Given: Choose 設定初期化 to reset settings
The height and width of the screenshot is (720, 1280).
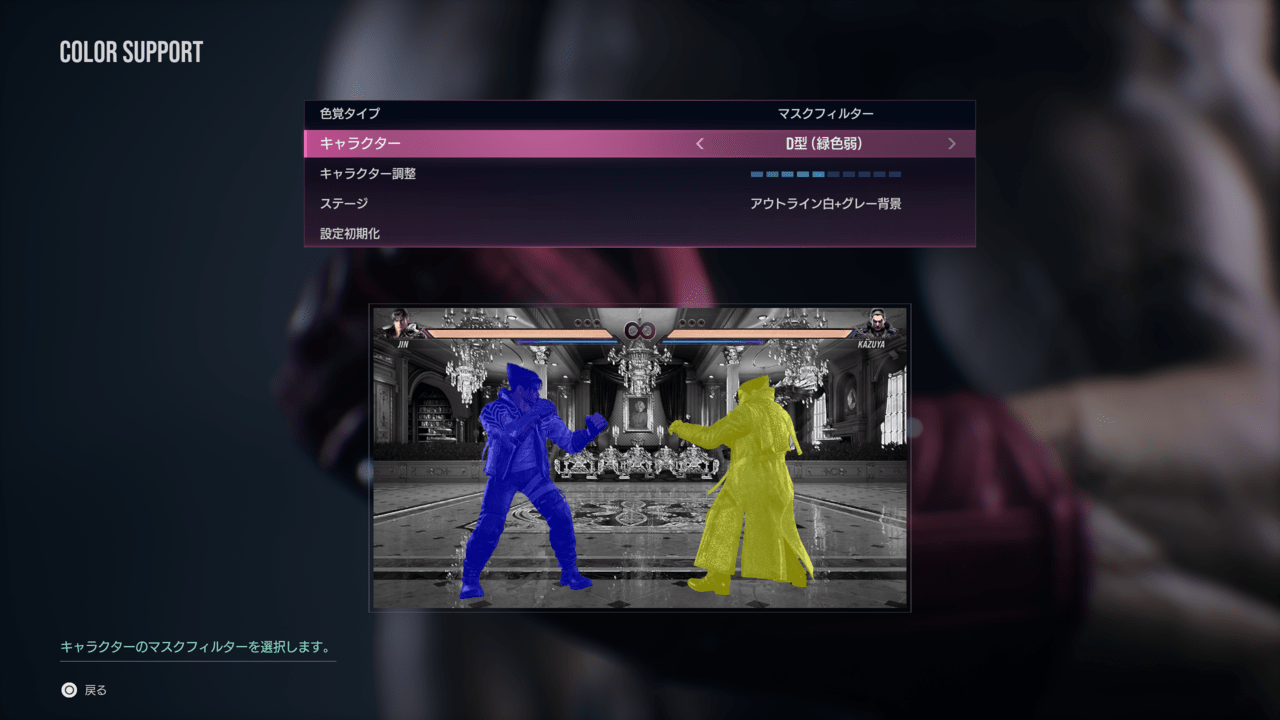Looking at the screenshot, I should click(639, 233).
